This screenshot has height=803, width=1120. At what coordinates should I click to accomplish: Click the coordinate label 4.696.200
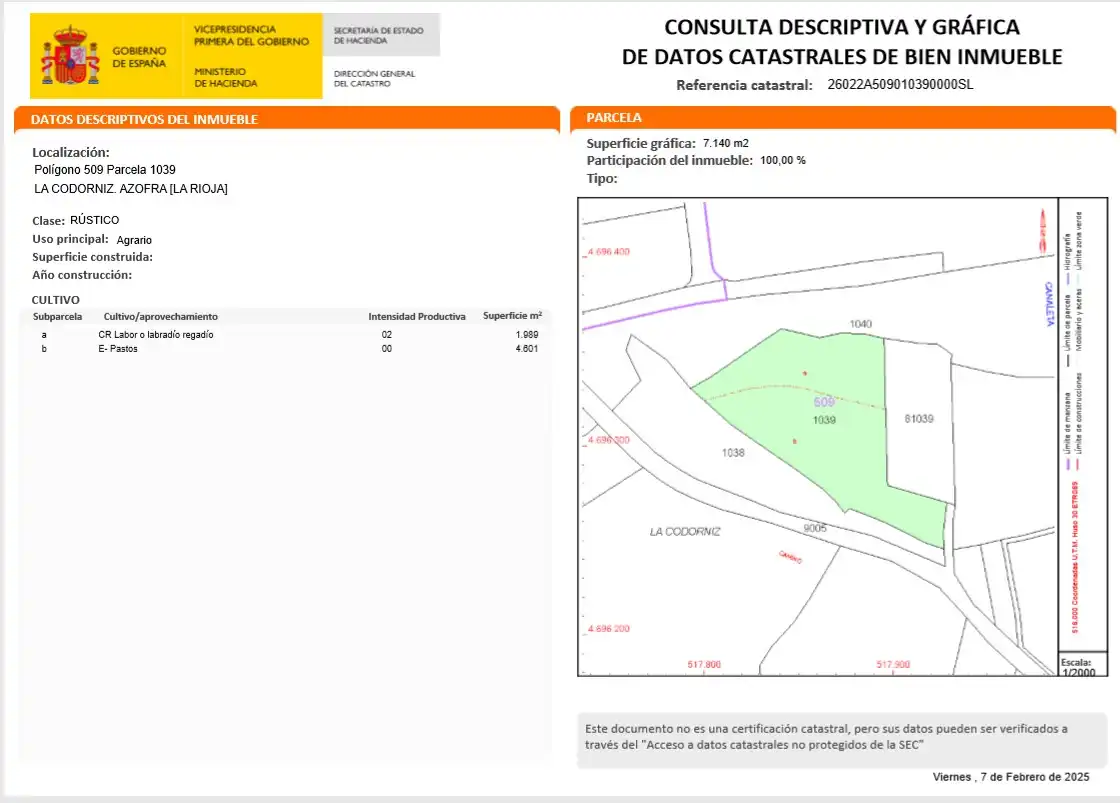609,629
